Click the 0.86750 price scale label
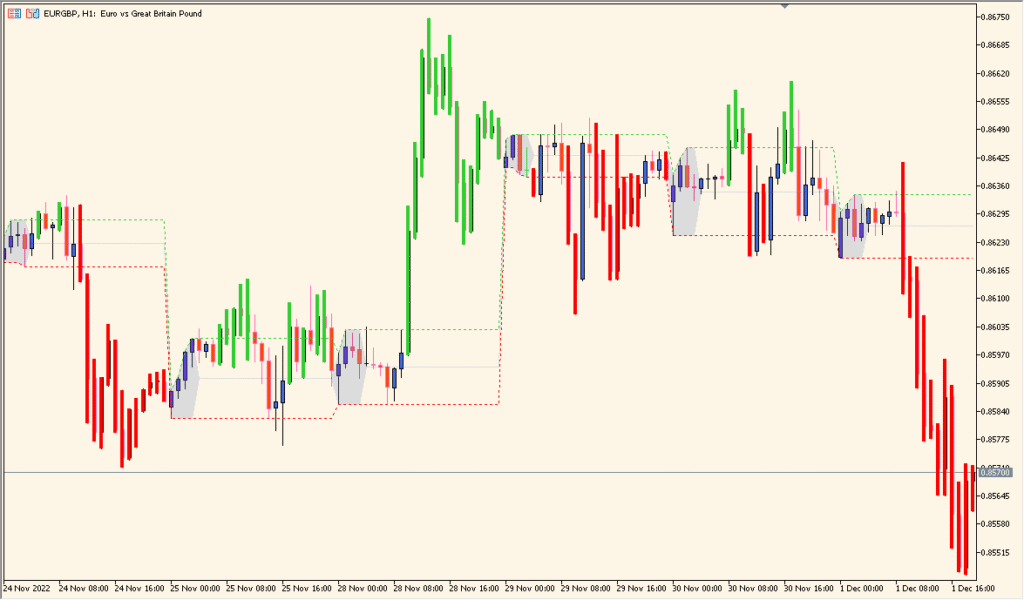The width and height of the screenshot is (1024, 600). [x=995, y=17]
